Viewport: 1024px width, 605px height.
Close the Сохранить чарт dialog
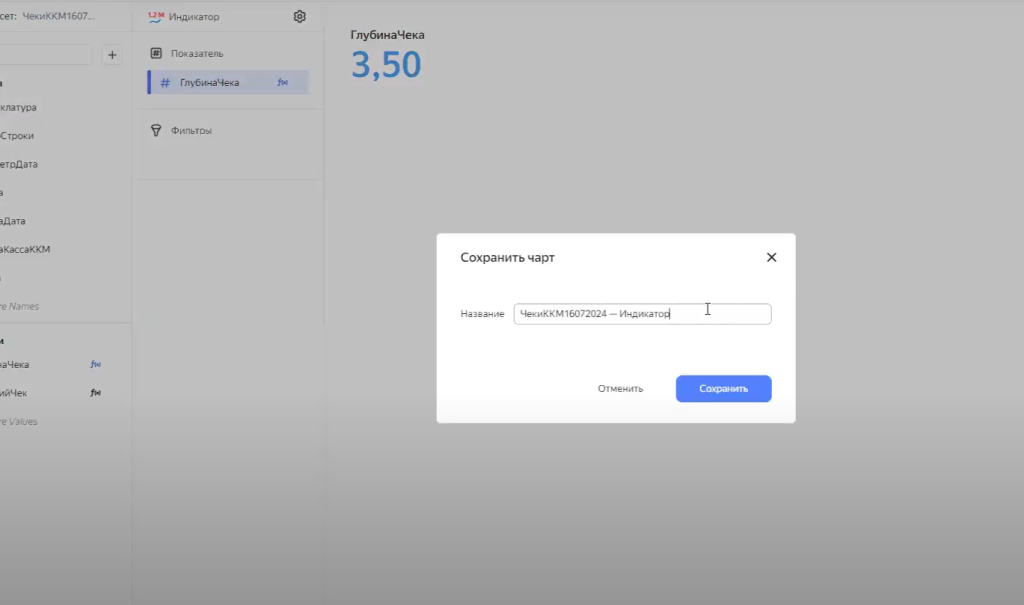771,257
